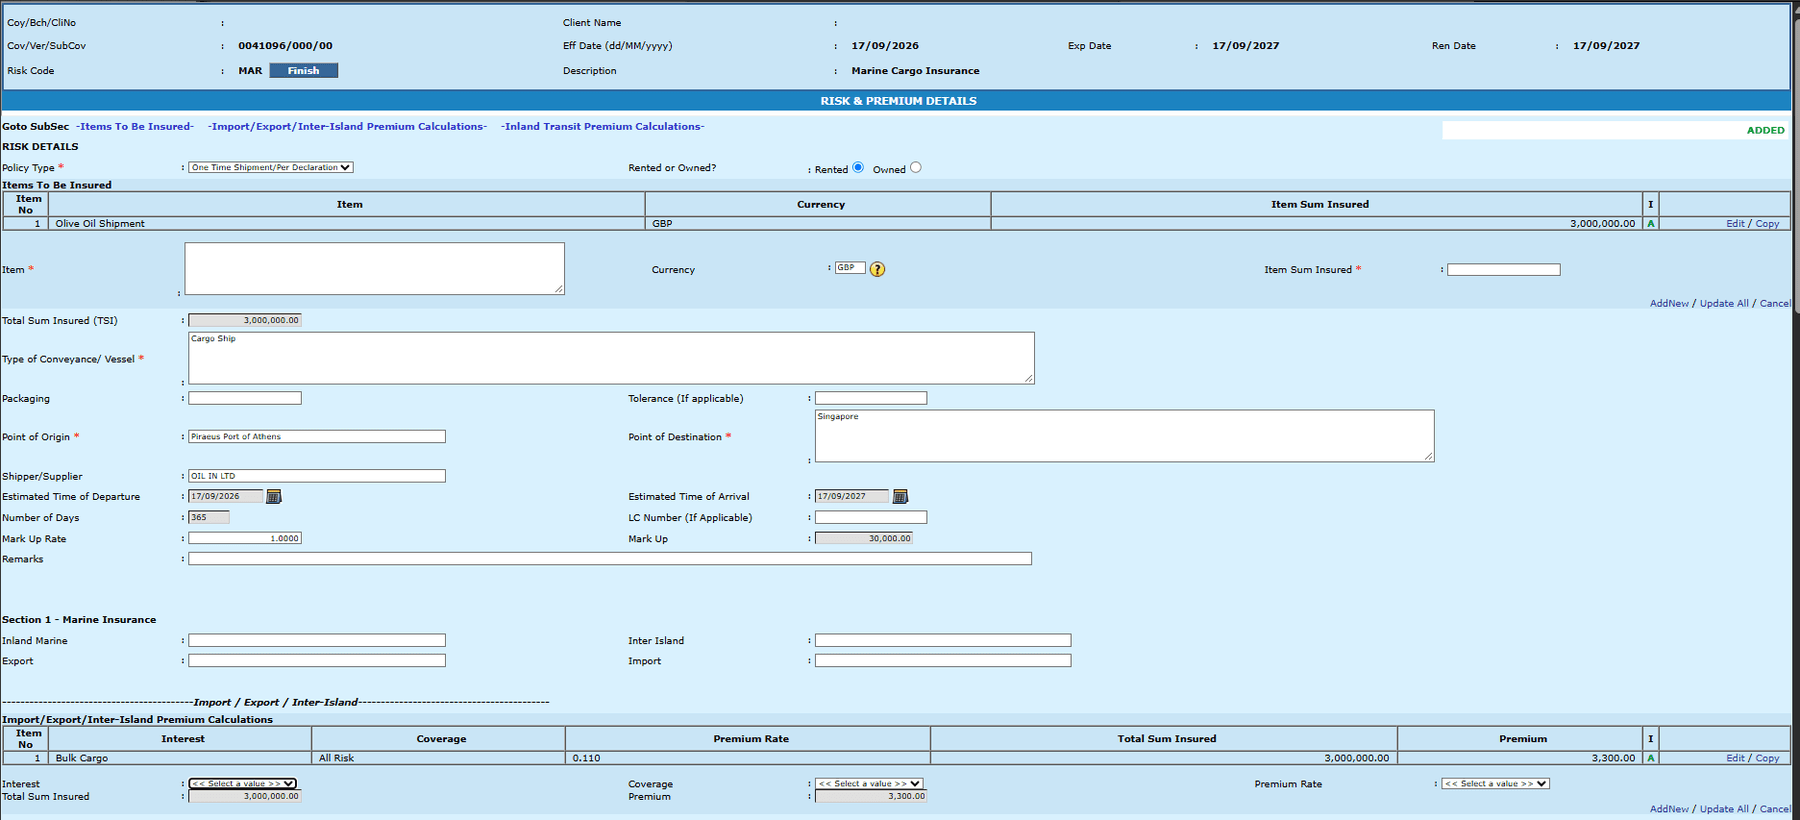Open the Policy Type dropdown
The width and height of the screenshot is (1800, 820).
pyautogui.click(x=271, y=167)
